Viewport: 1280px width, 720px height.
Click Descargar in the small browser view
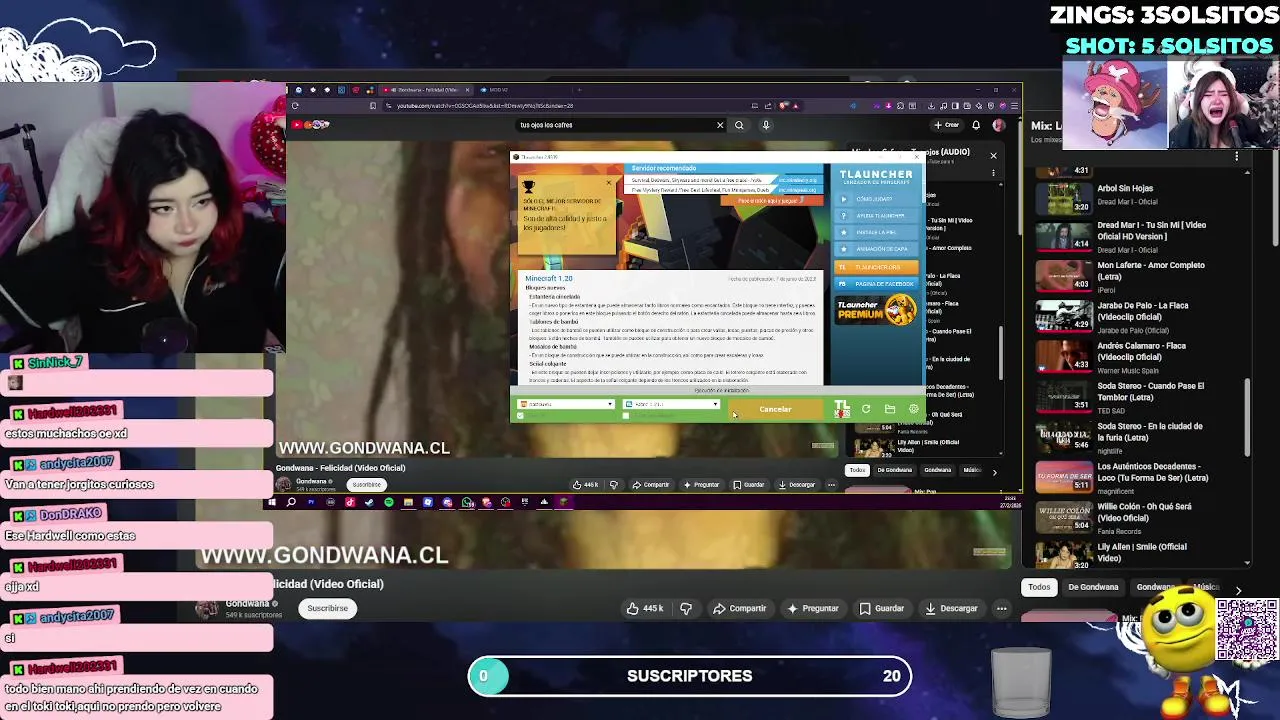[797, 485]
